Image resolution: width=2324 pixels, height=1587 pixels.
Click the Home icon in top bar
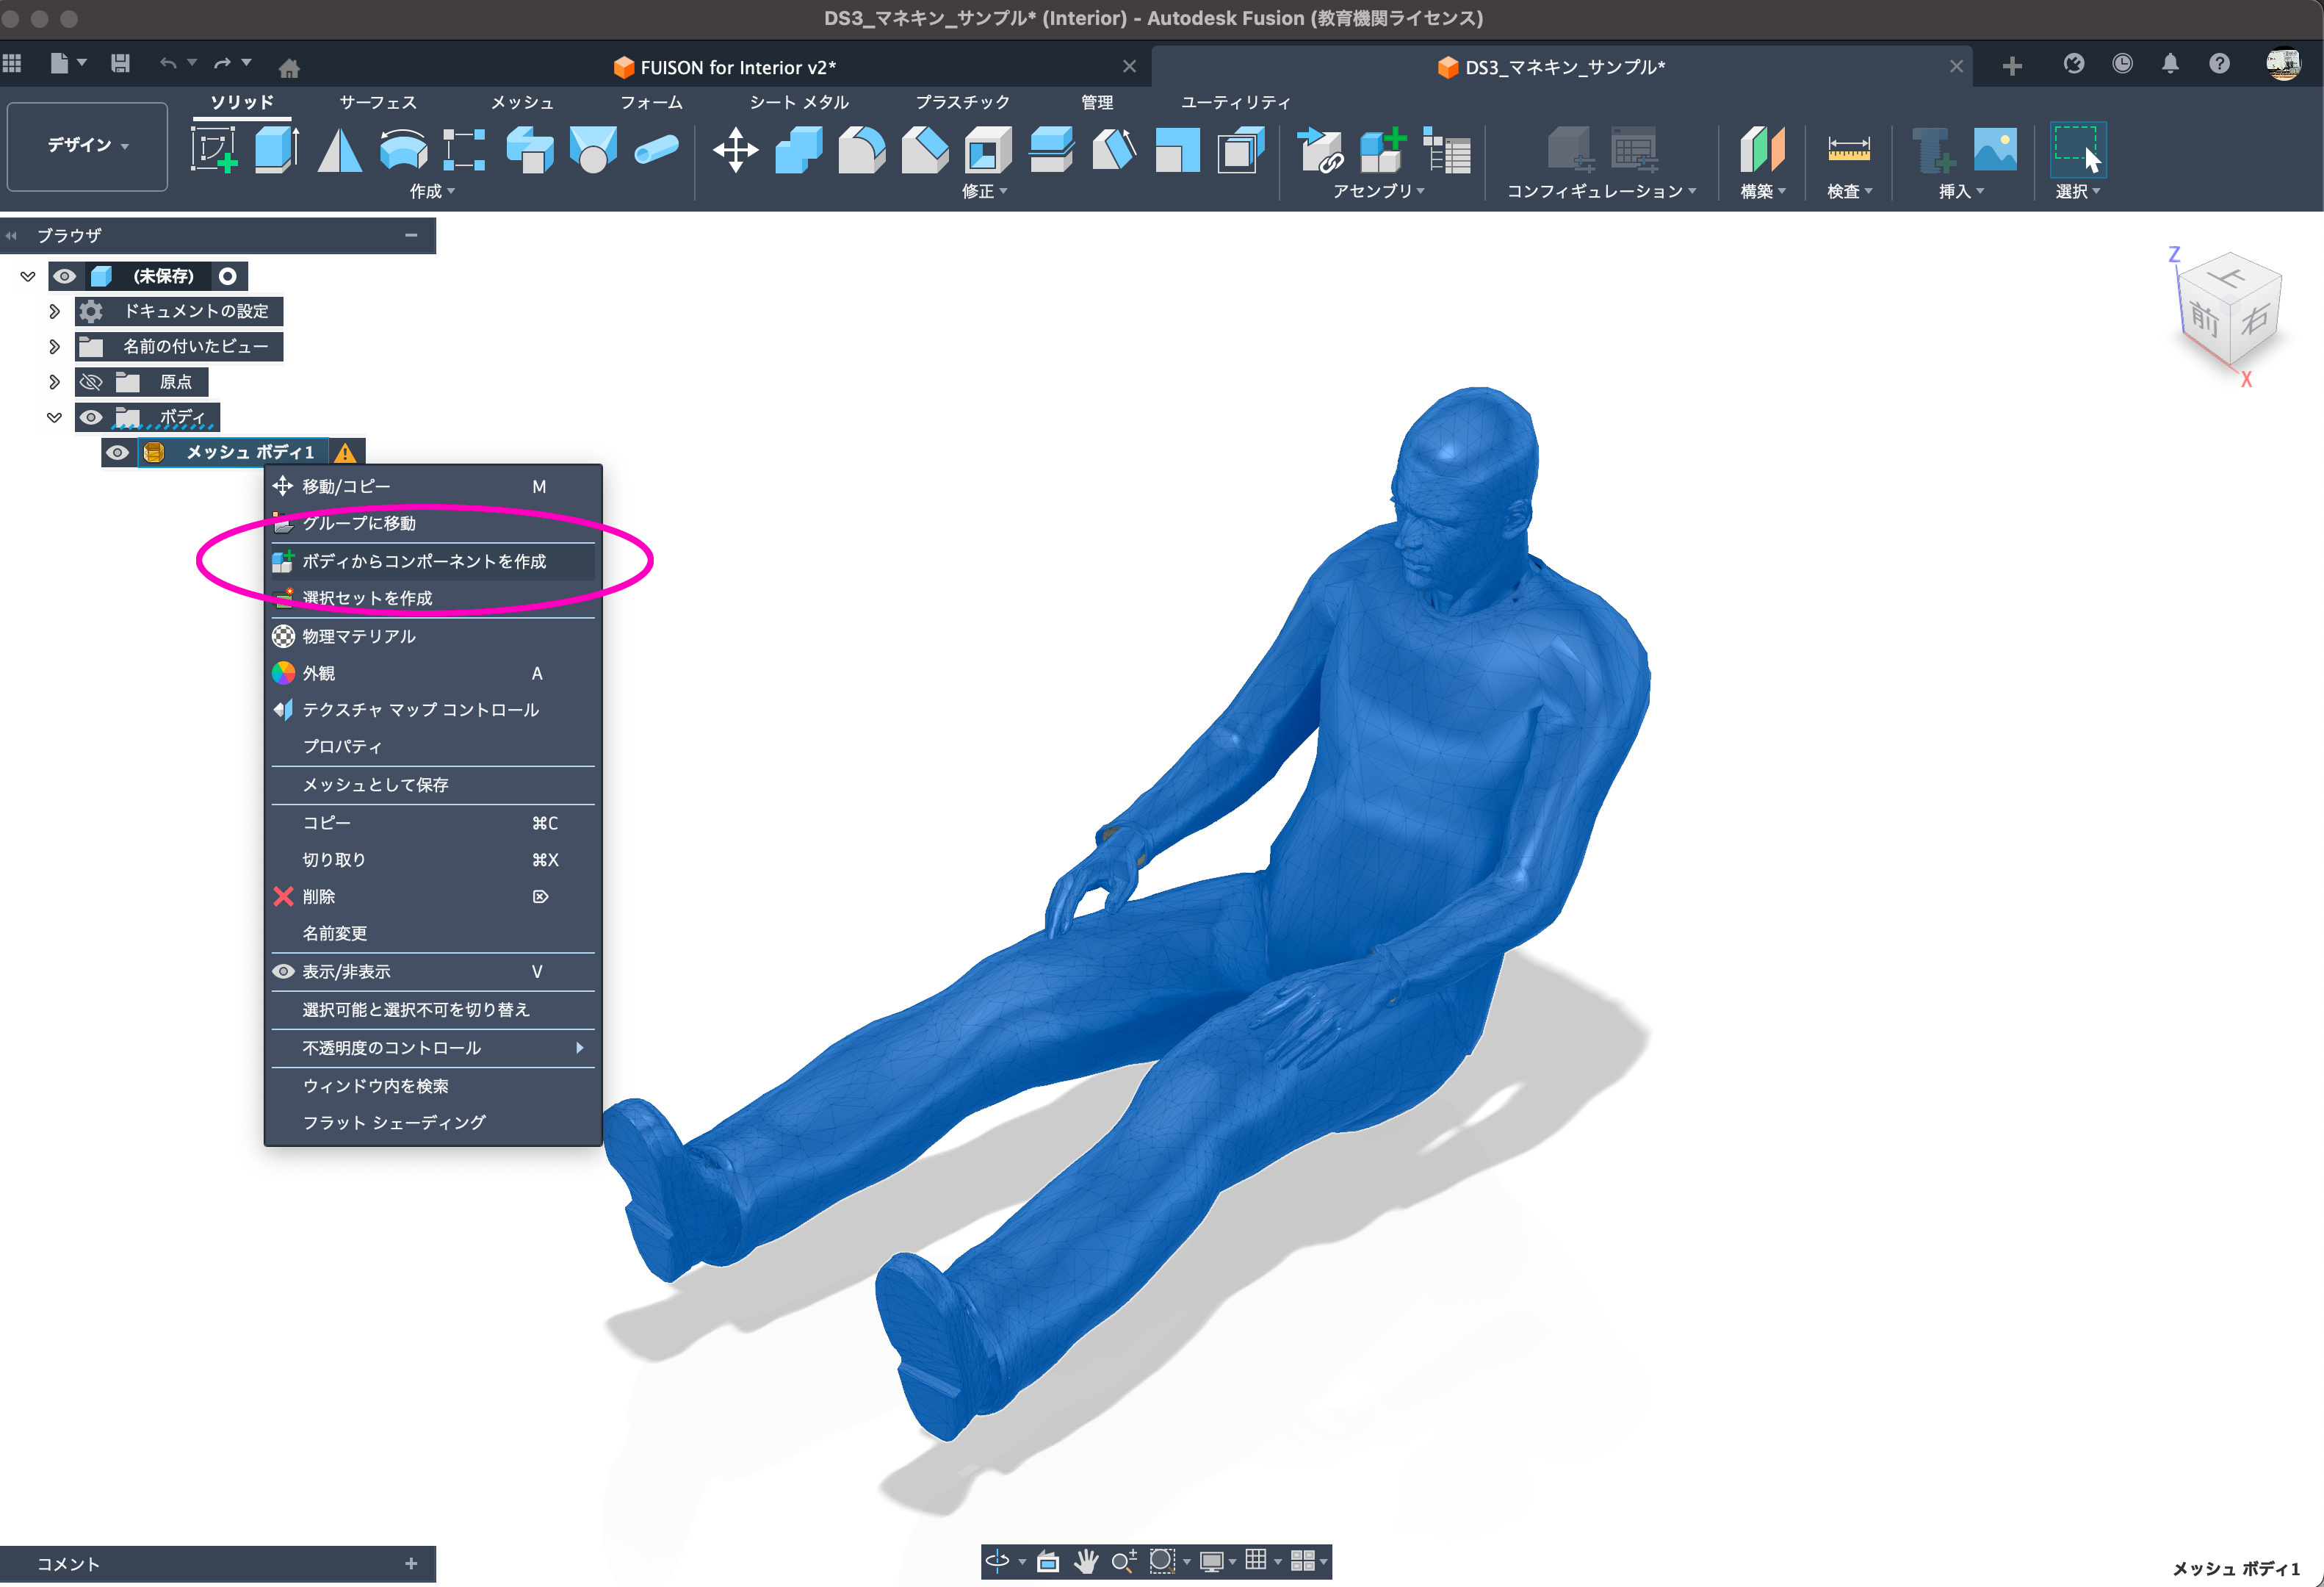tap(289, 68)
